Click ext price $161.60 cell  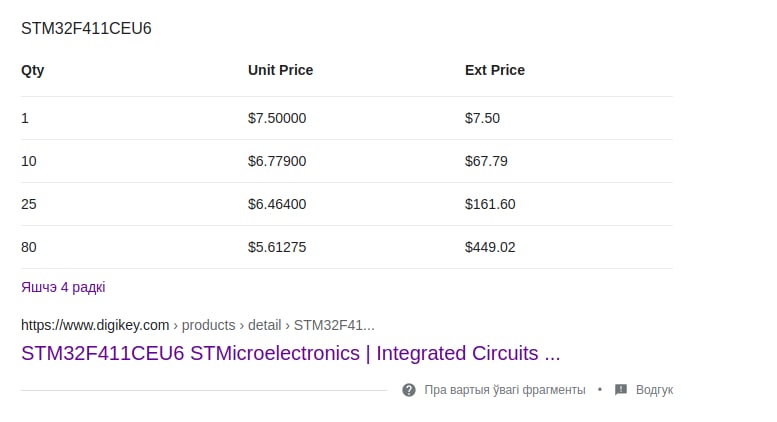(x=490, y=204)
